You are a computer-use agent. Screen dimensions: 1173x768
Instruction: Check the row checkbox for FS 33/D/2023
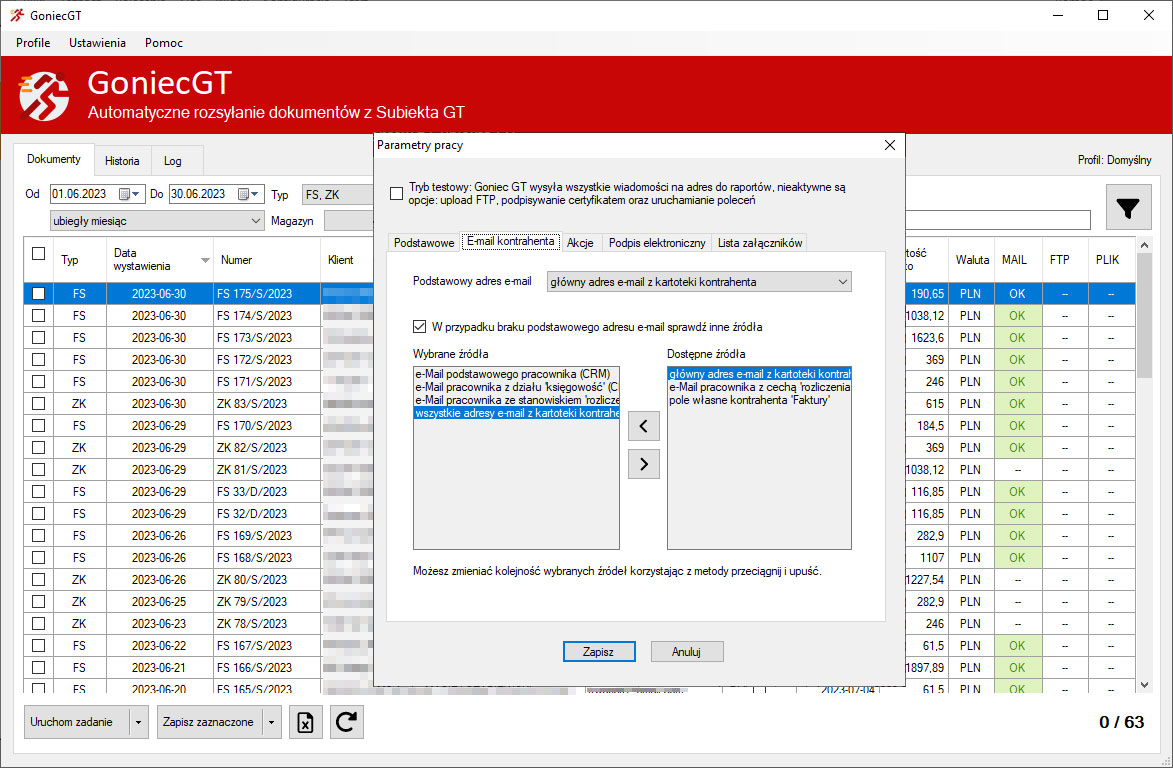point(39,491)
